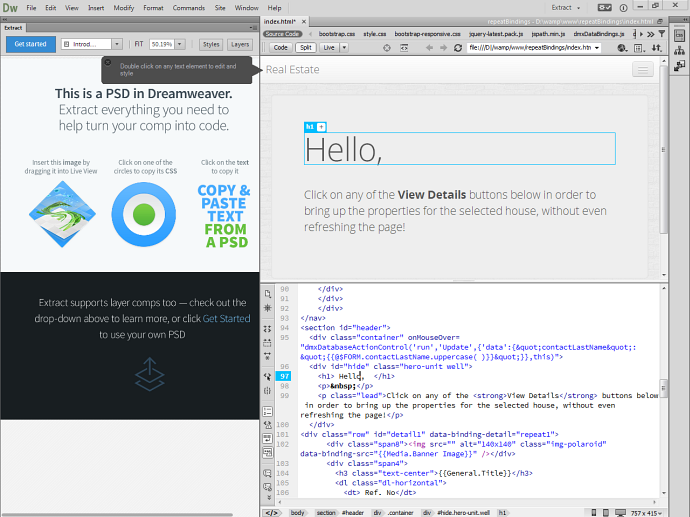
Task: Click mobile size icon in status bar
Action: (594, 513)
